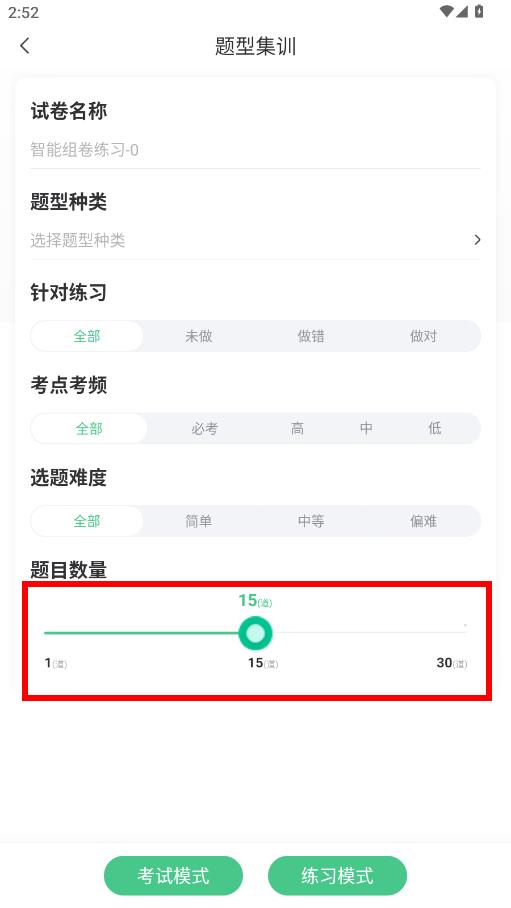Choose 未做 practice filter

[199, 336]
